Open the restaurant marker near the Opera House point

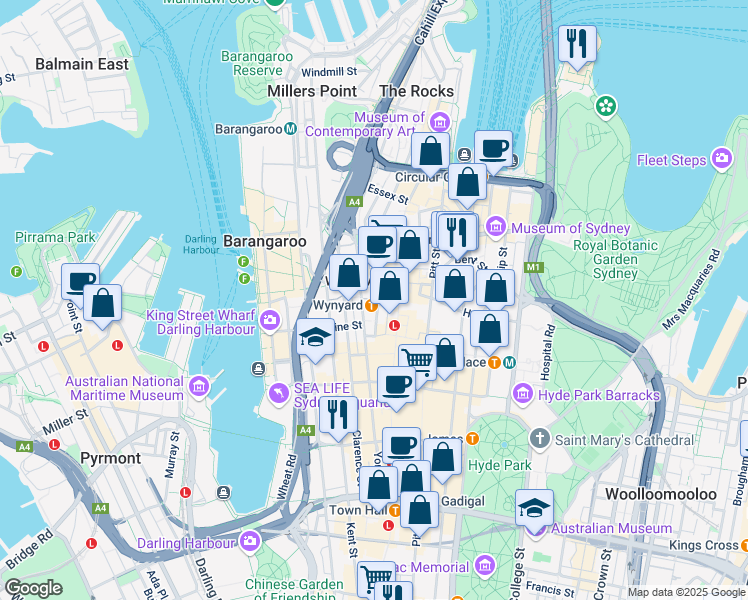click(577, 44)
